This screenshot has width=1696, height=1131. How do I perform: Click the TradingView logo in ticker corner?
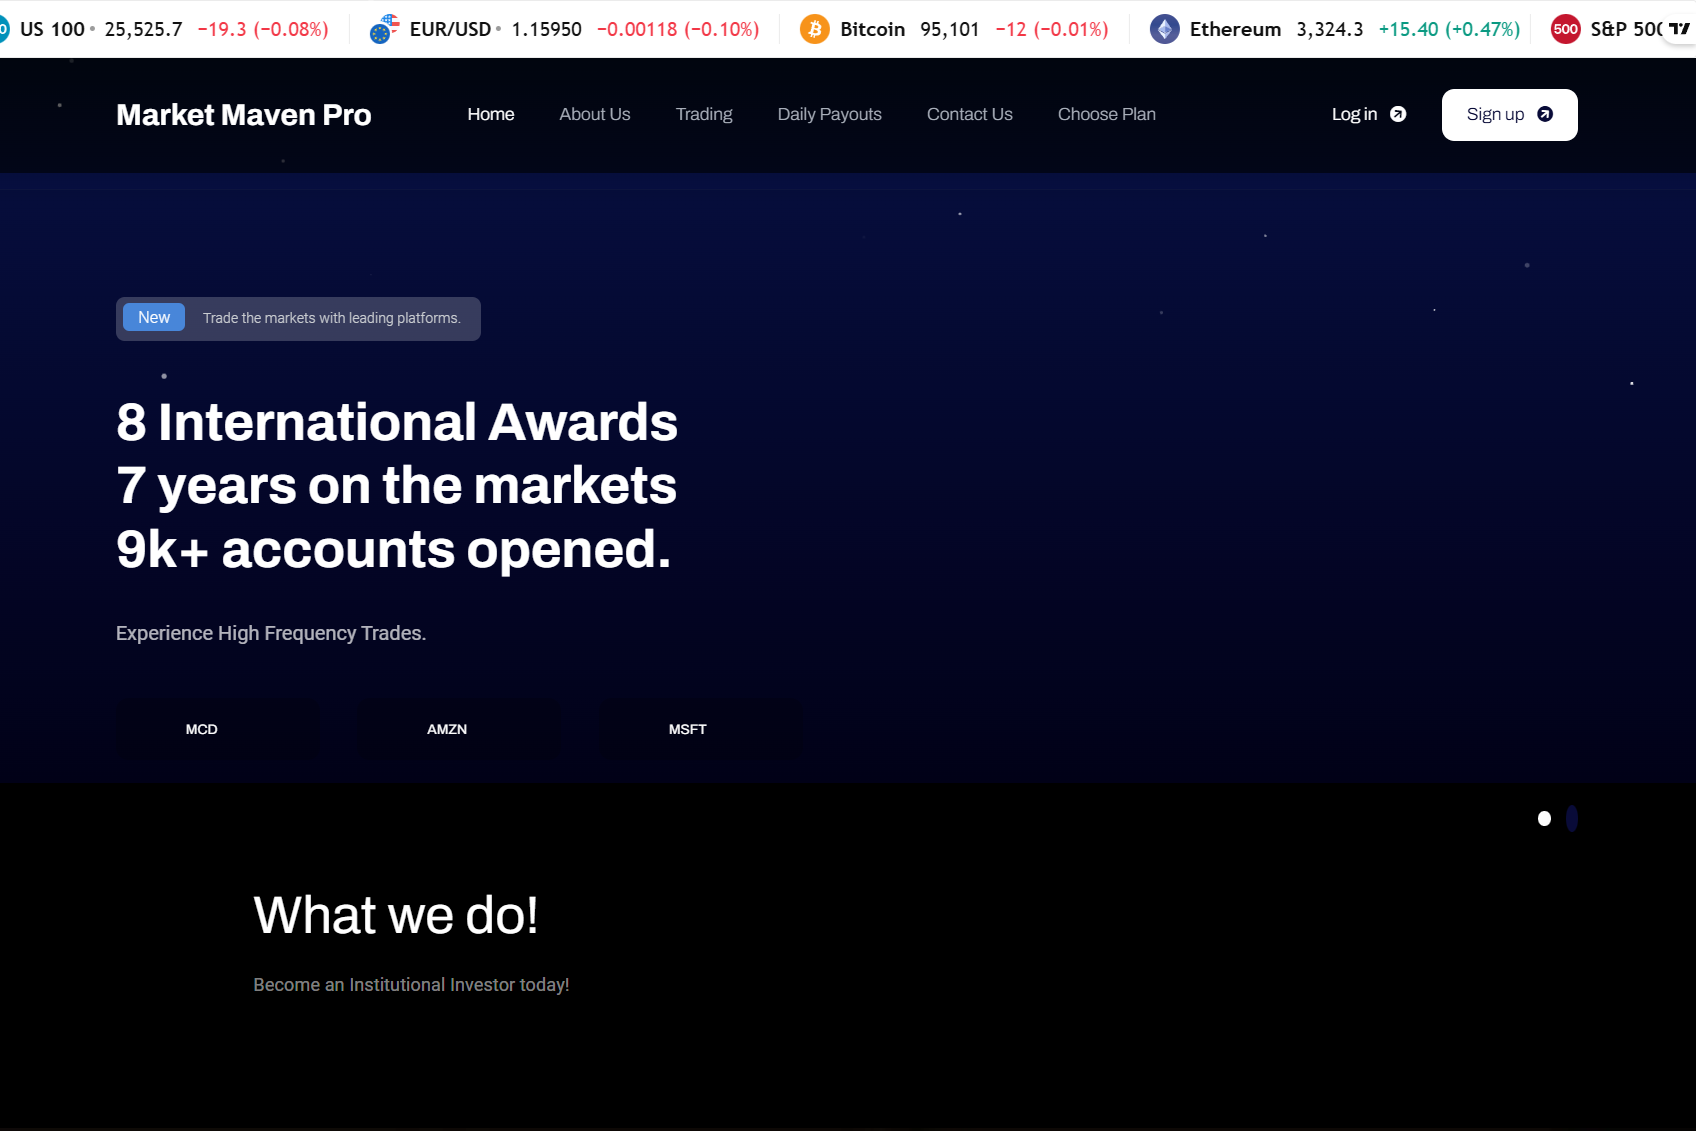click(1679, 29)
